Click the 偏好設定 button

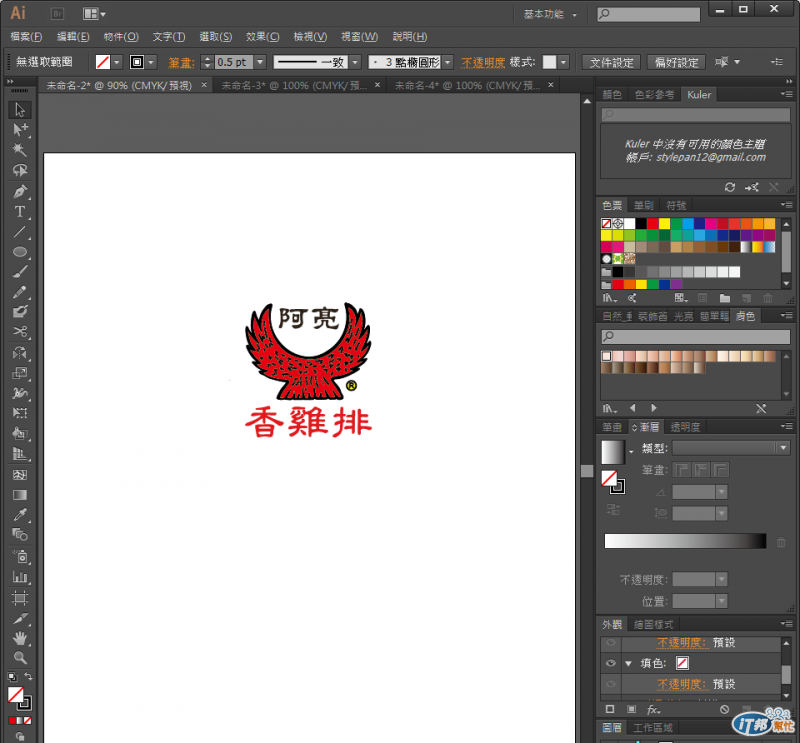click(676, 62)
